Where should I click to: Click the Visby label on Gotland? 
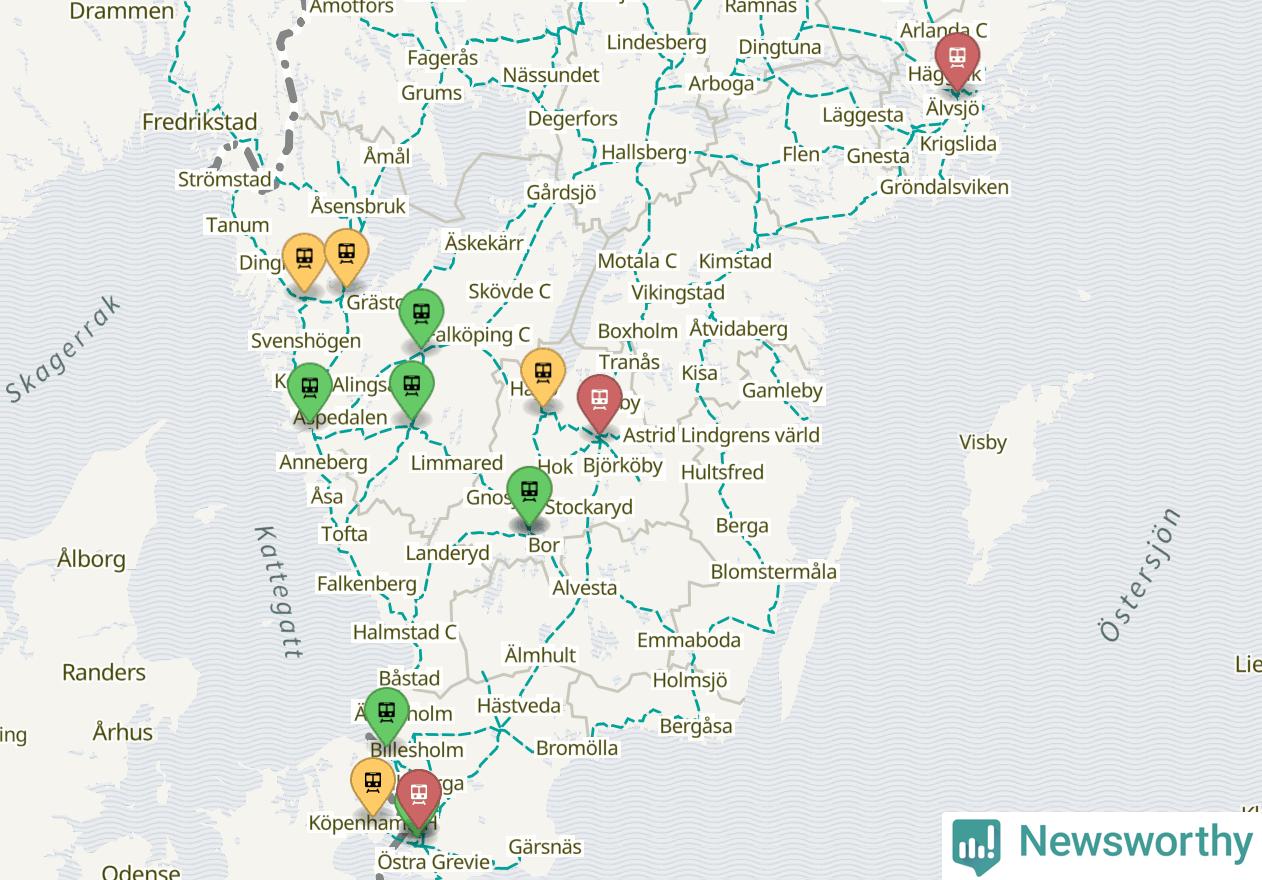point(983,442)
